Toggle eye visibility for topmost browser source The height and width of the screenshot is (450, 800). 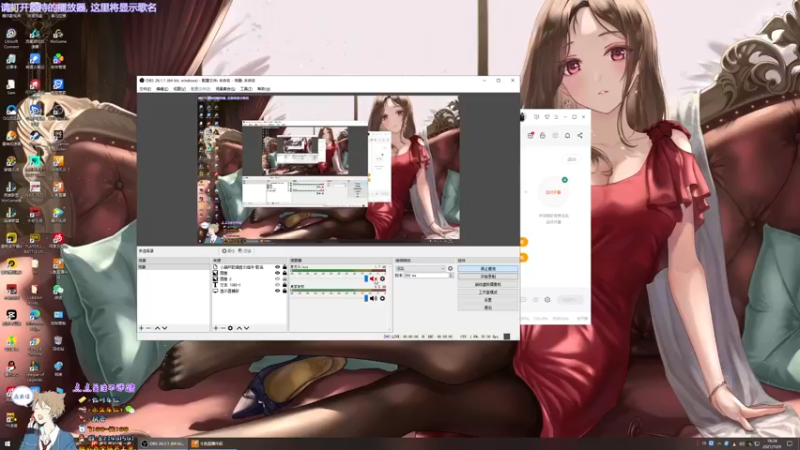278,267
